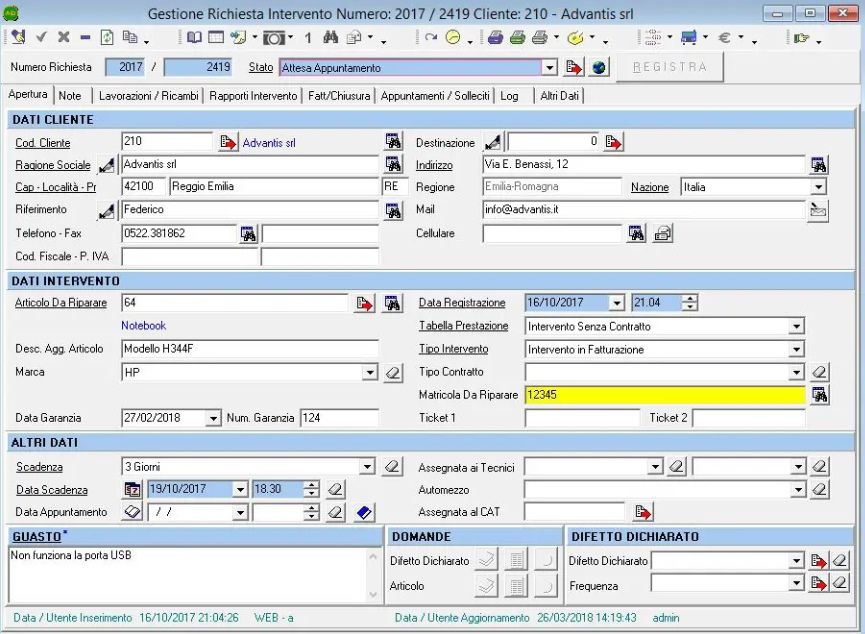Click the GUASTO header link

[x=36, y=537]
